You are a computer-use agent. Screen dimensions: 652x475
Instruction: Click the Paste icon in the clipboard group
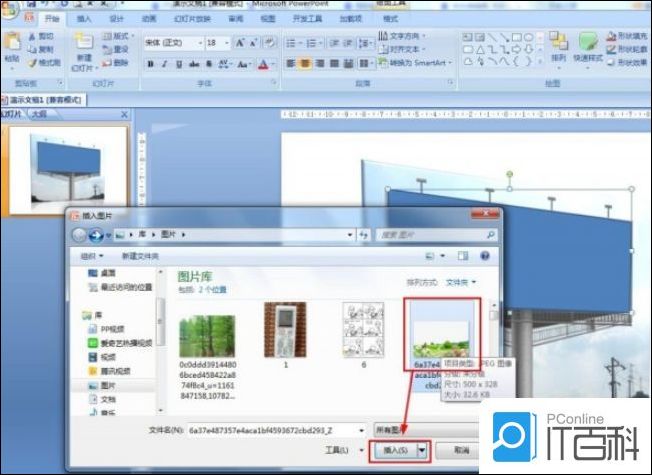click(12, 46)
